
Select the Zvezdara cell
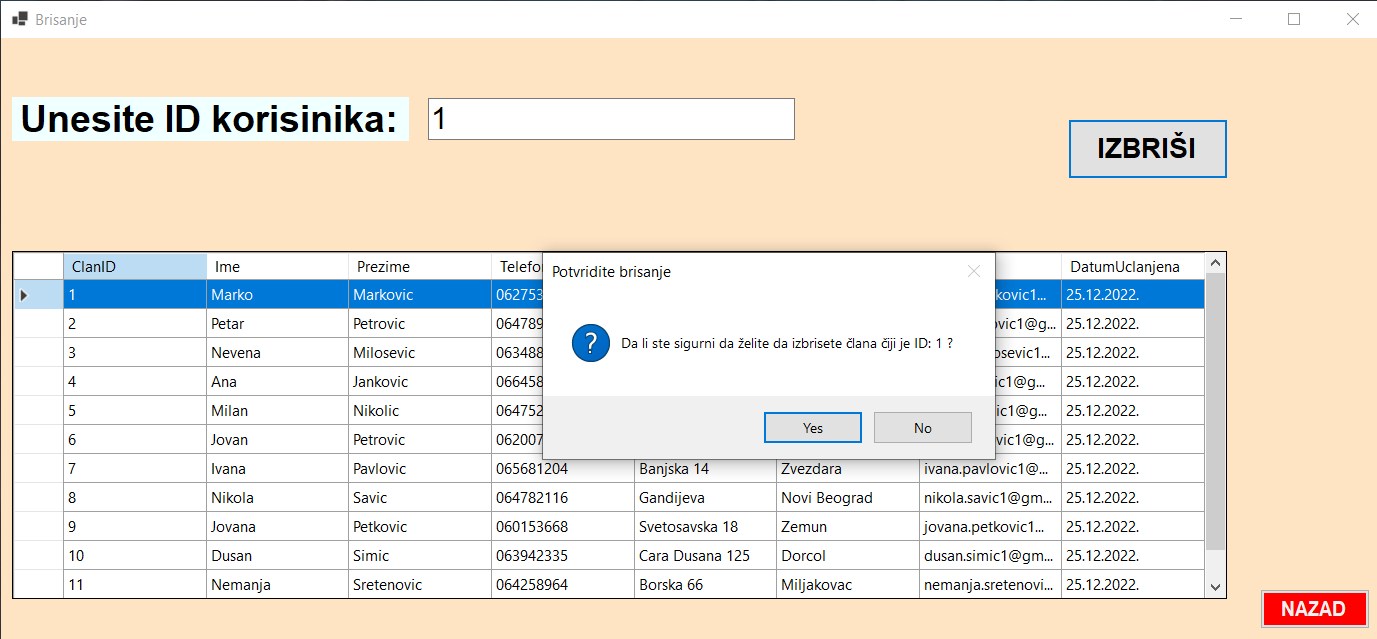(848, 469)
